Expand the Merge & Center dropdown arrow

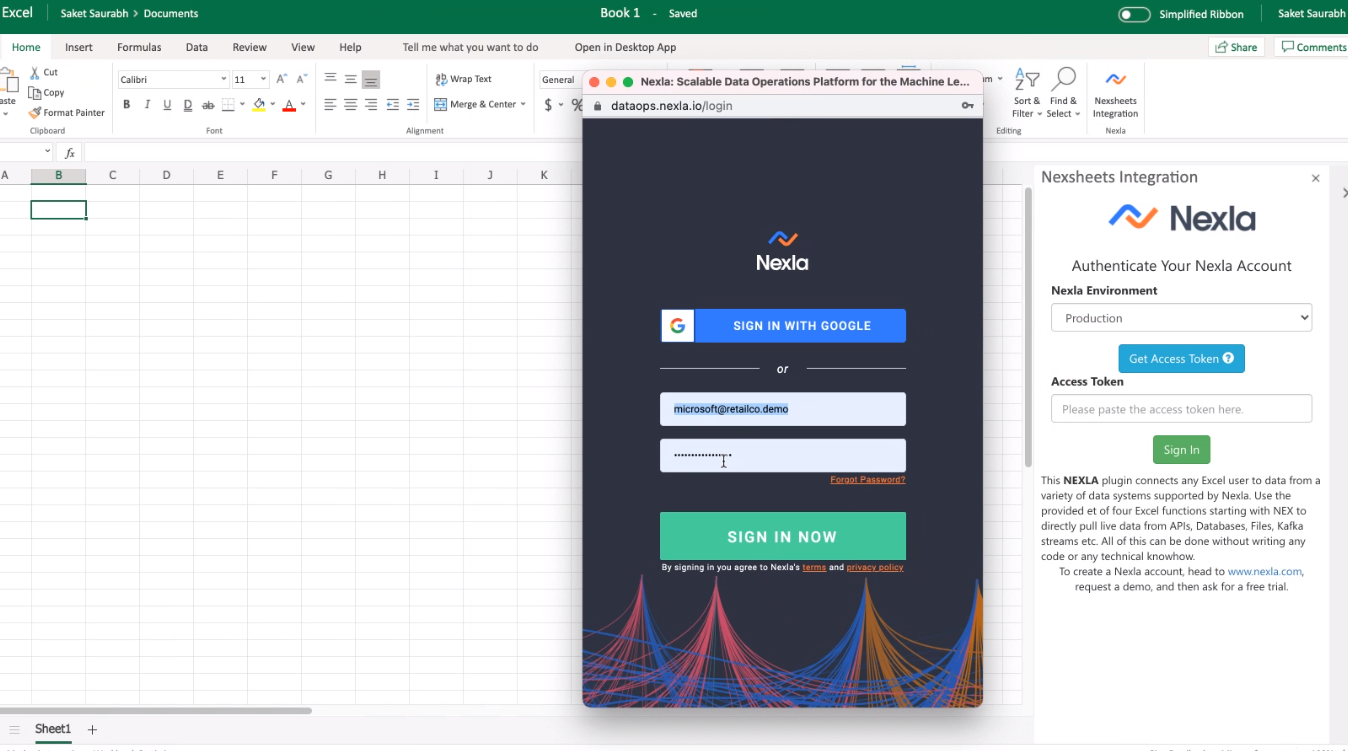(523, 104)
